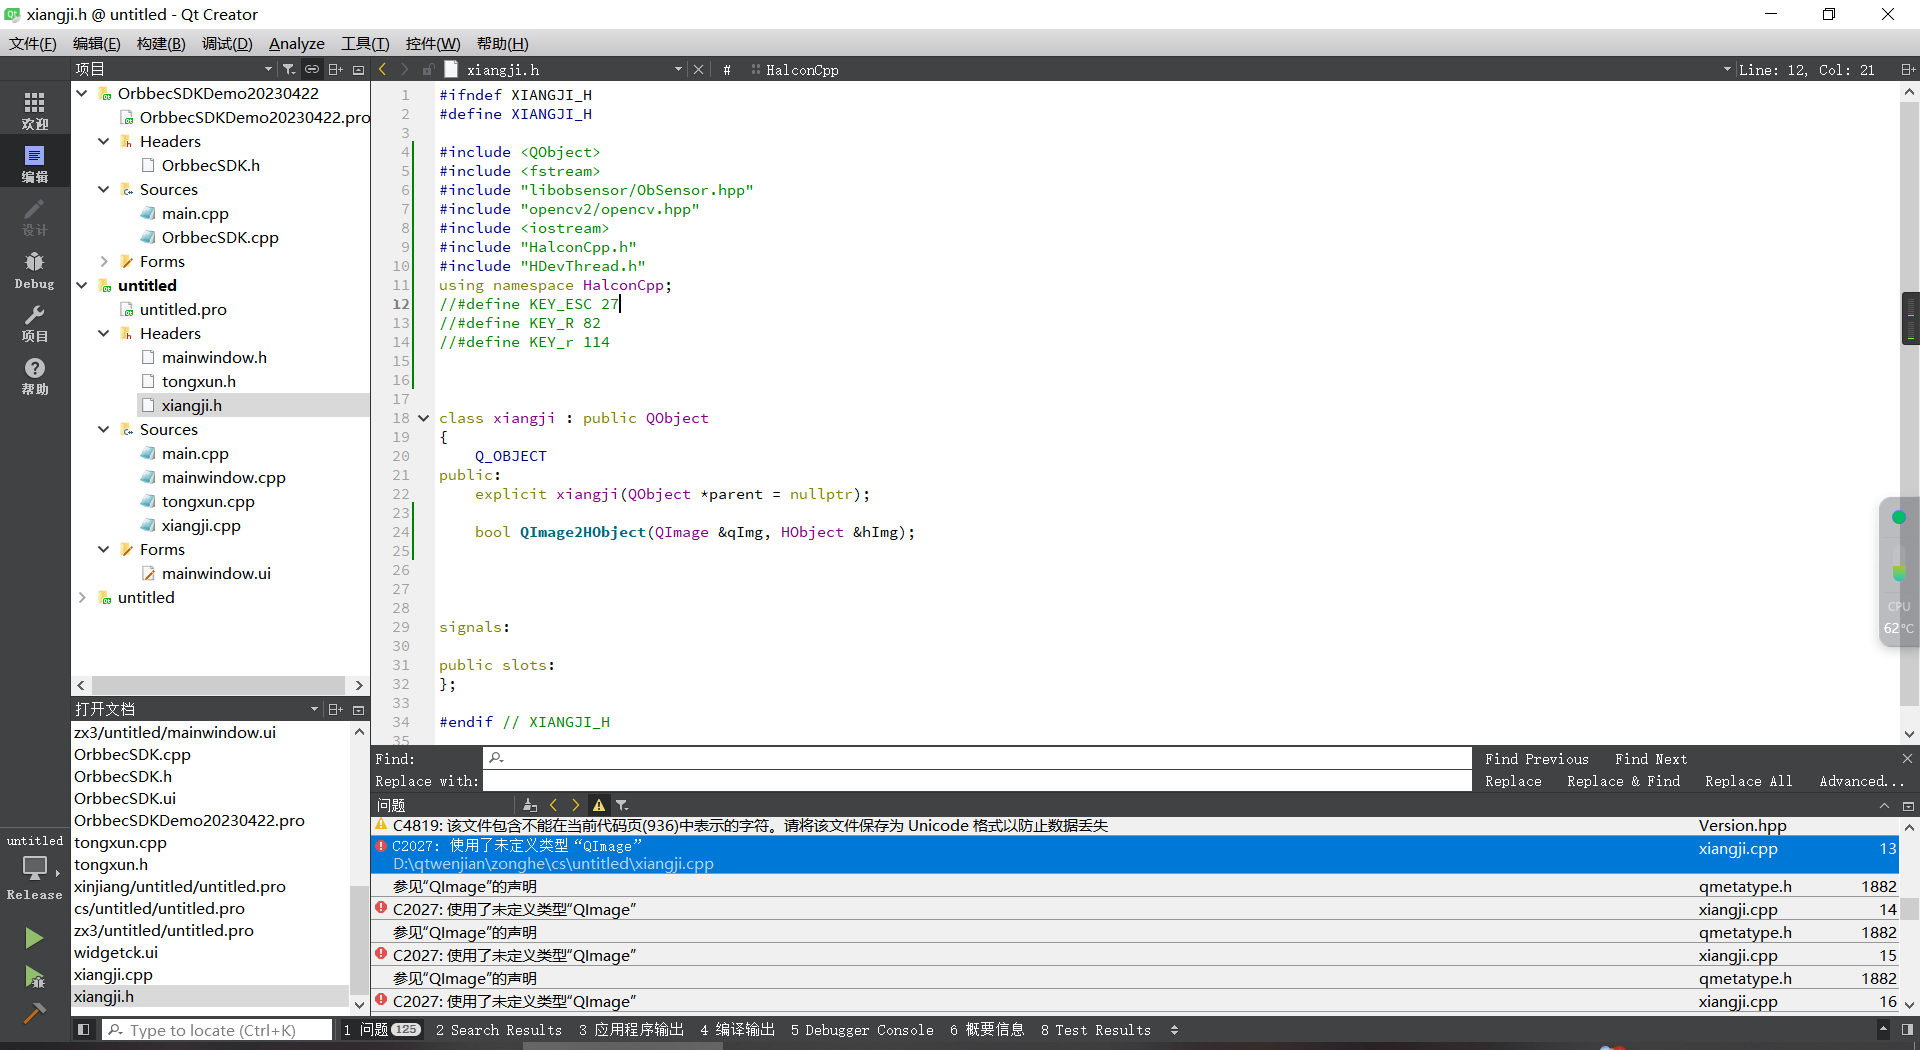This screenshot has height=1050, width=1920.
Task: Click the project tree horizontal scrollbar
Action: (x=220, y=685)
